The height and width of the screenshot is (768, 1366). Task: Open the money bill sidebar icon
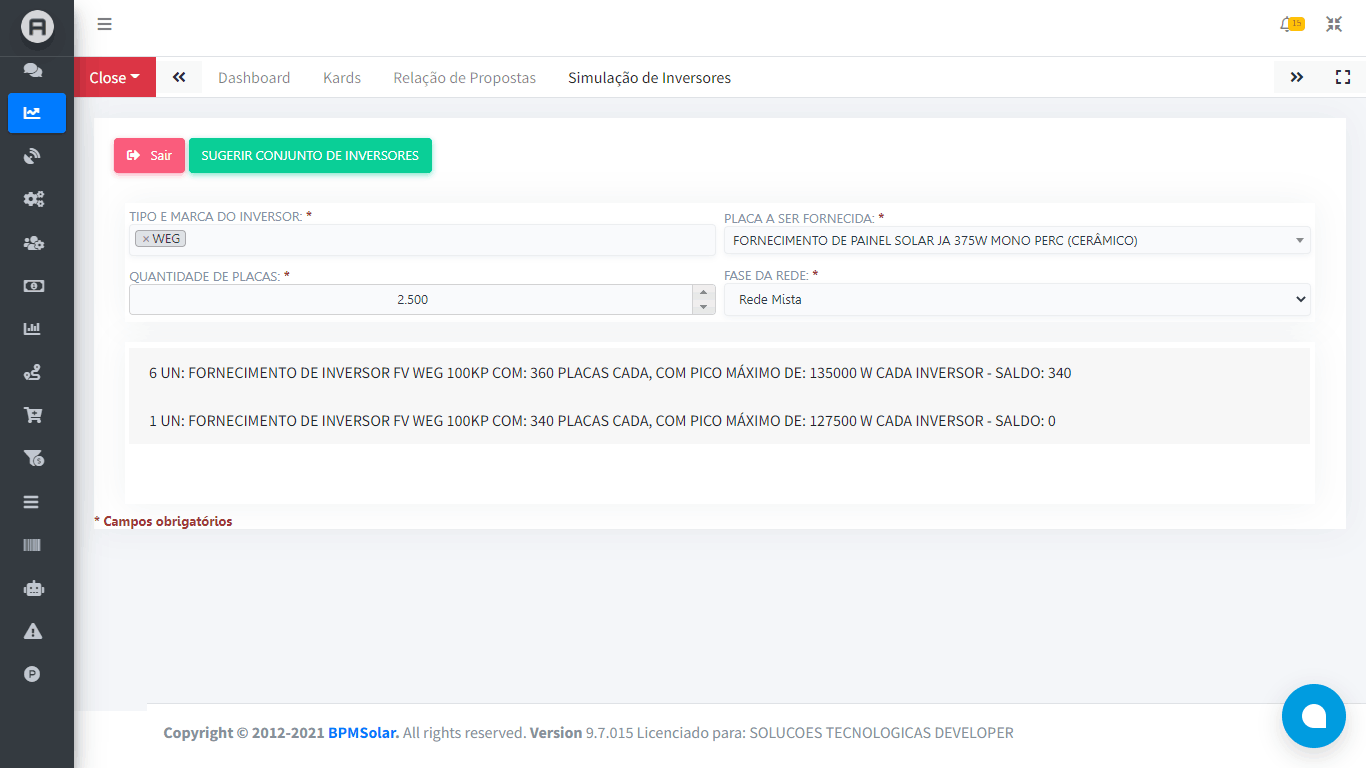click(33, 286)
